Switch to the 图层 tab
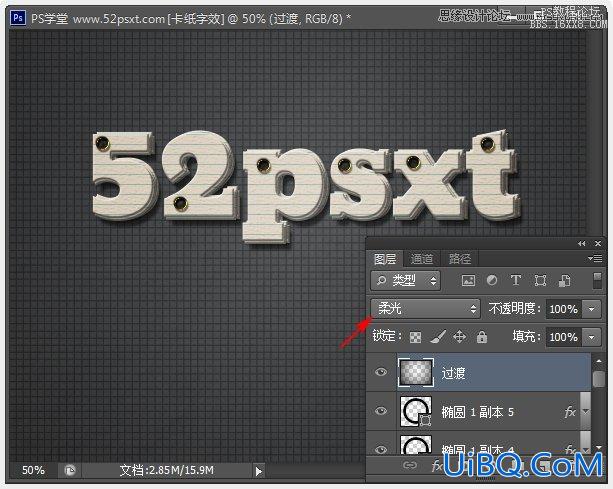The width and height of the screenshot is (613, 489). (x=385, y=259)
